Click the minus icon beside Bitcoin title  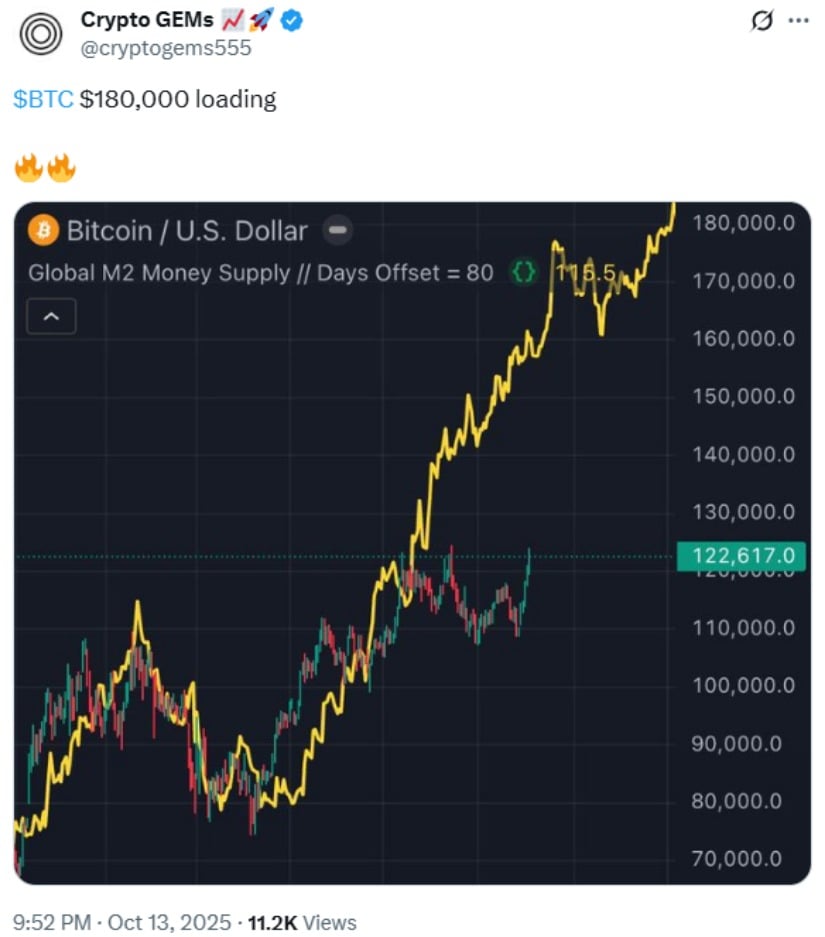[338, 231]
